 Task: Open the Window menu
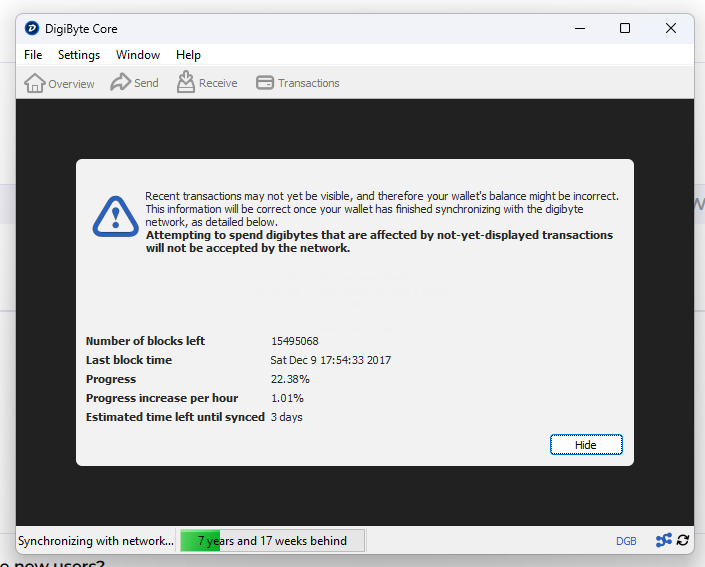click(138, 55)
